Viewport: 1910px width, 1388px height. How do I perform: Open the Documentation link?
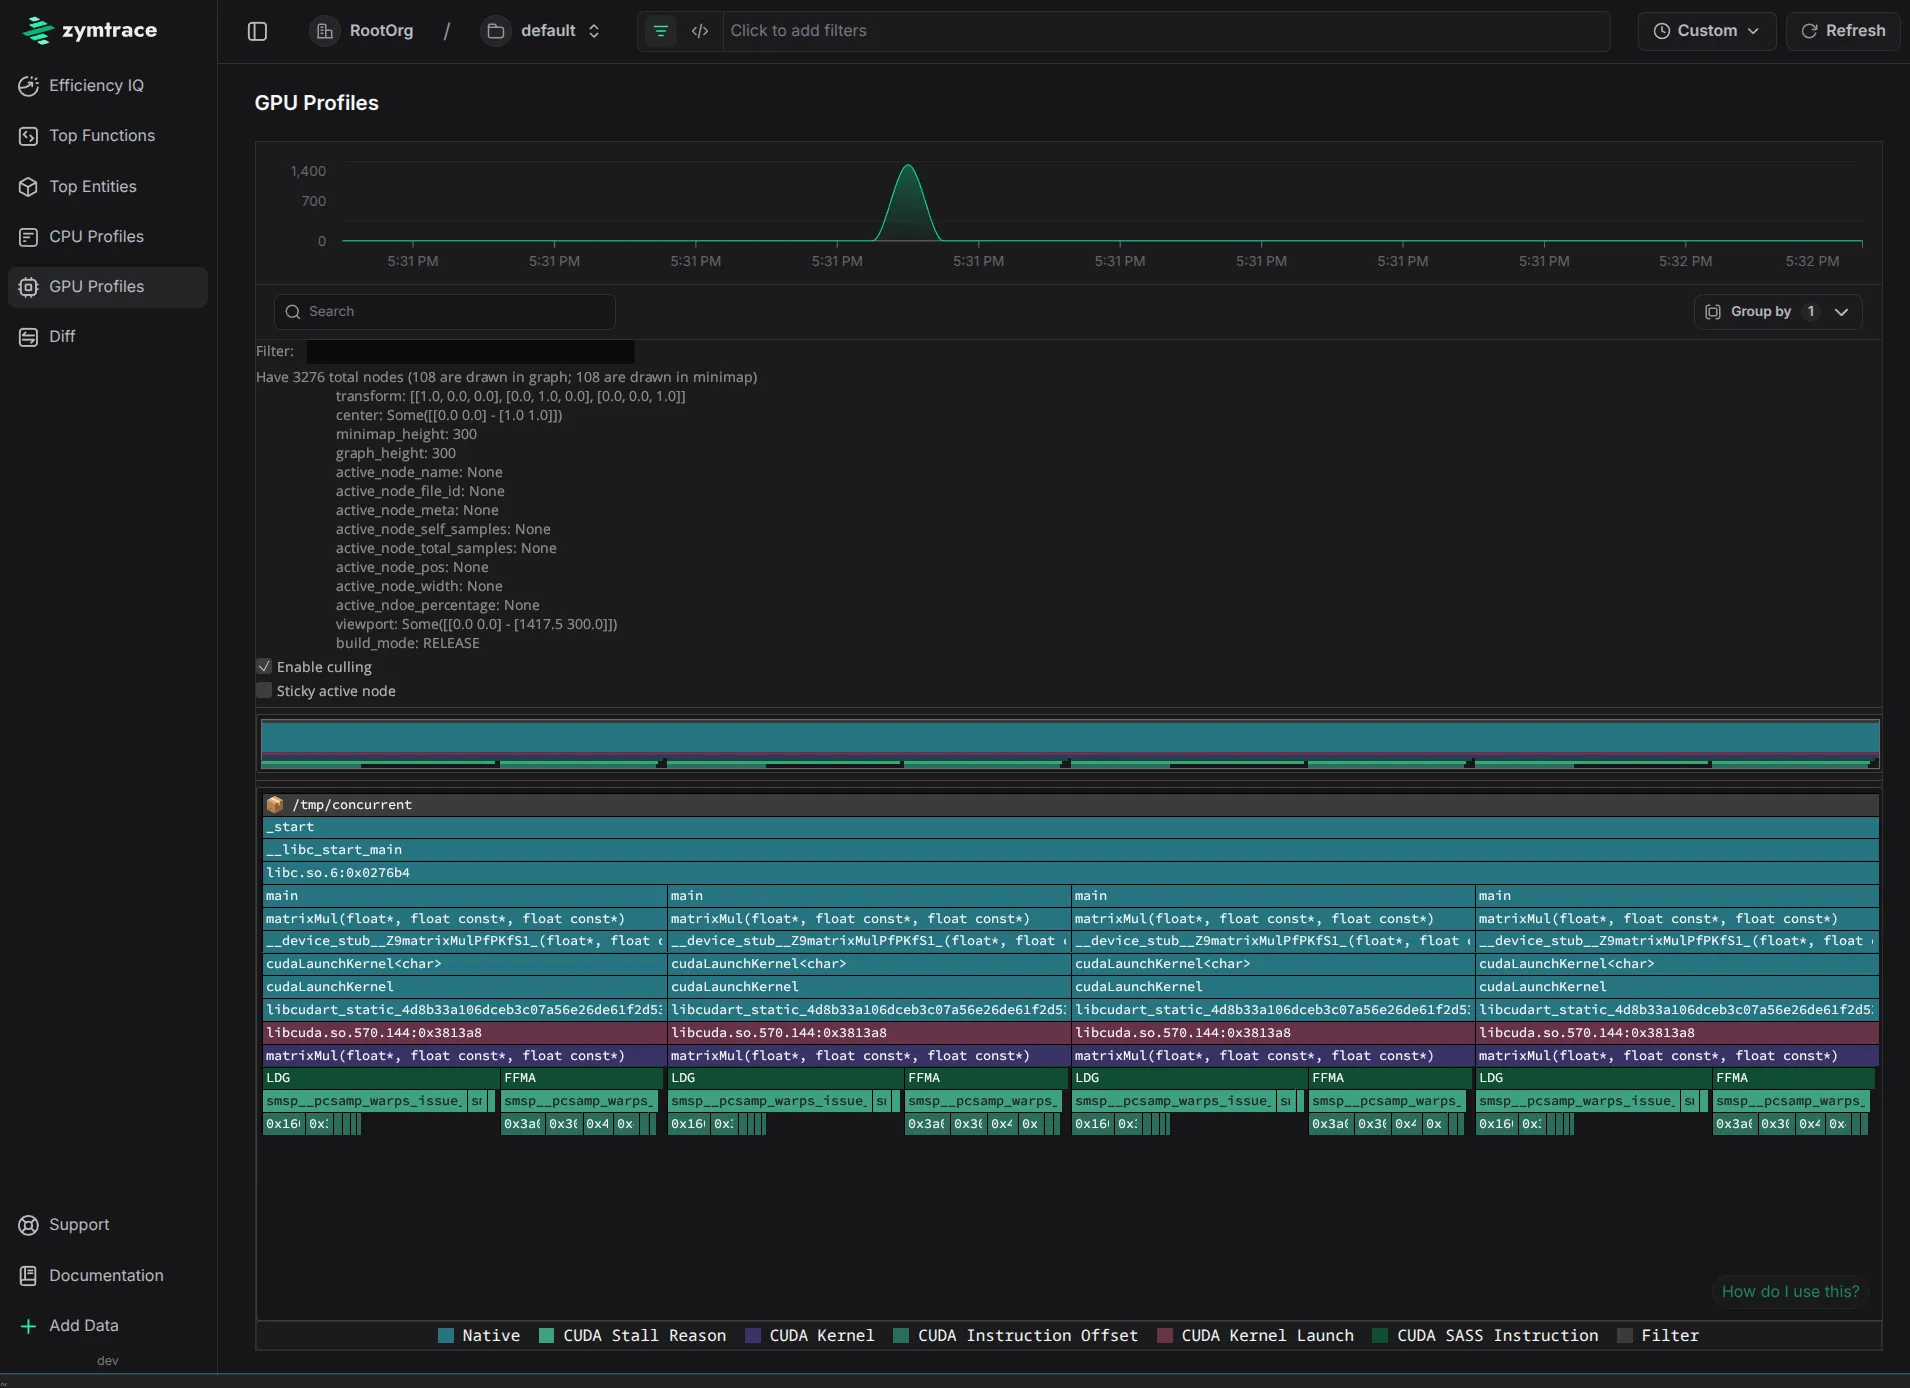click(108, 1276)
